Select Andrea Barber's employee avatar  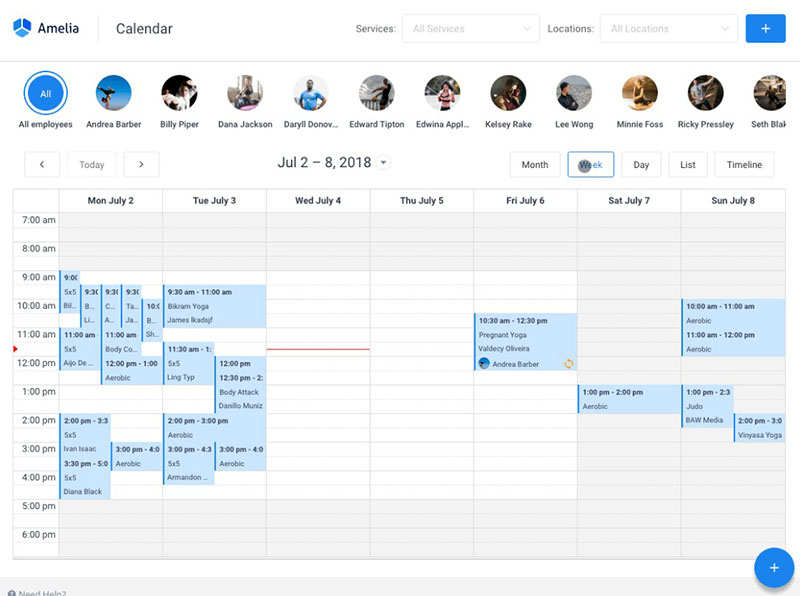point(113,93)
